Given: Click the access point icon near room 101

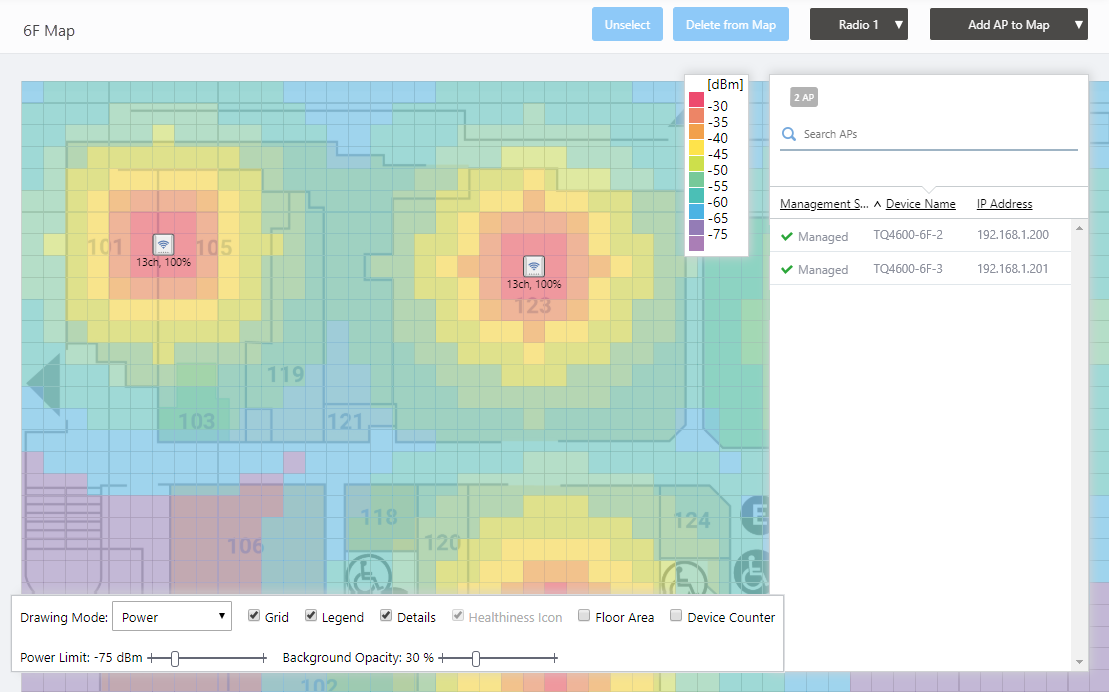Looking at the screenshot, I should click(x=163, y=244).
